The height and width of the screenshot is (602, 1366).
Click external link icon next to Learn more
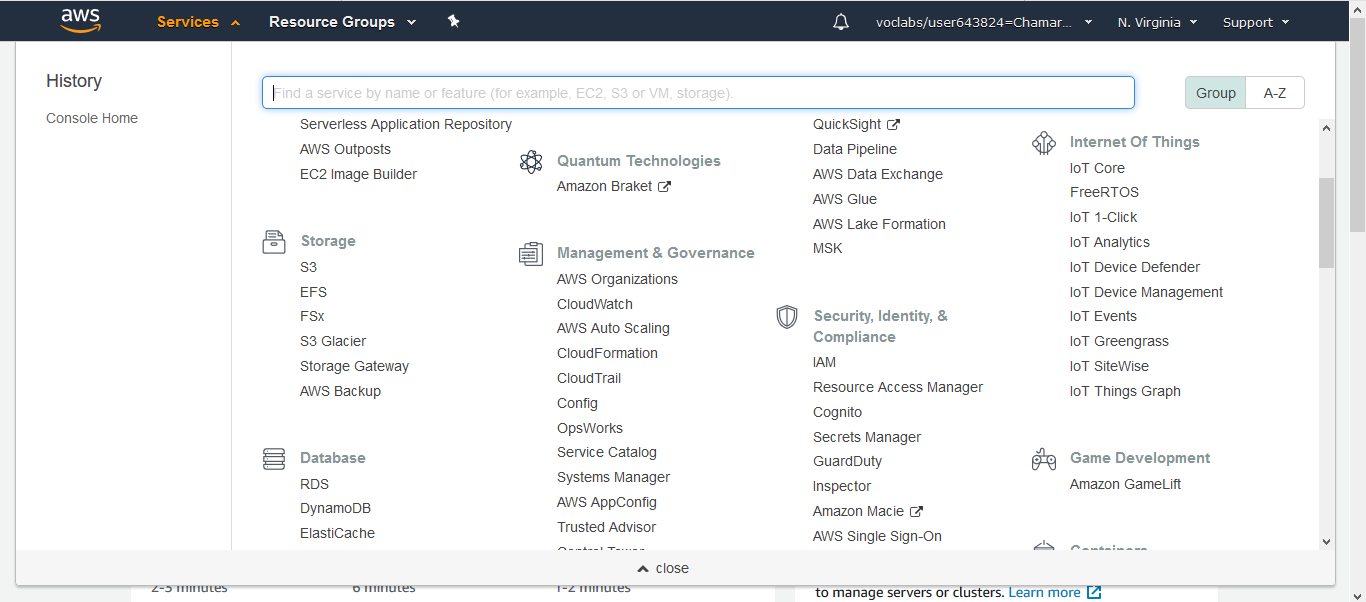1094,592
